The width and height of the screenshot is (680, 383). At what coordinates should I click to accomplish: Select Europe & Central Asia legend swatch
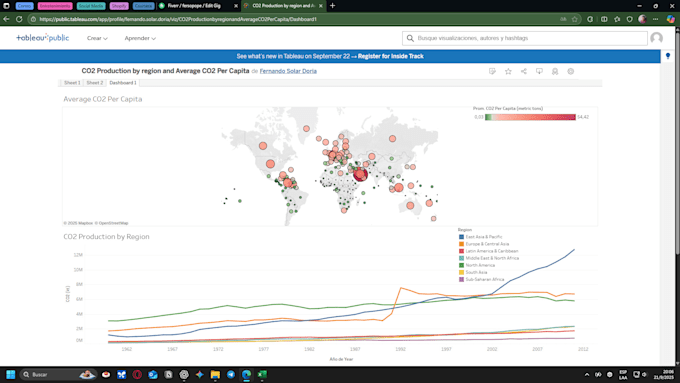point(461,244)
